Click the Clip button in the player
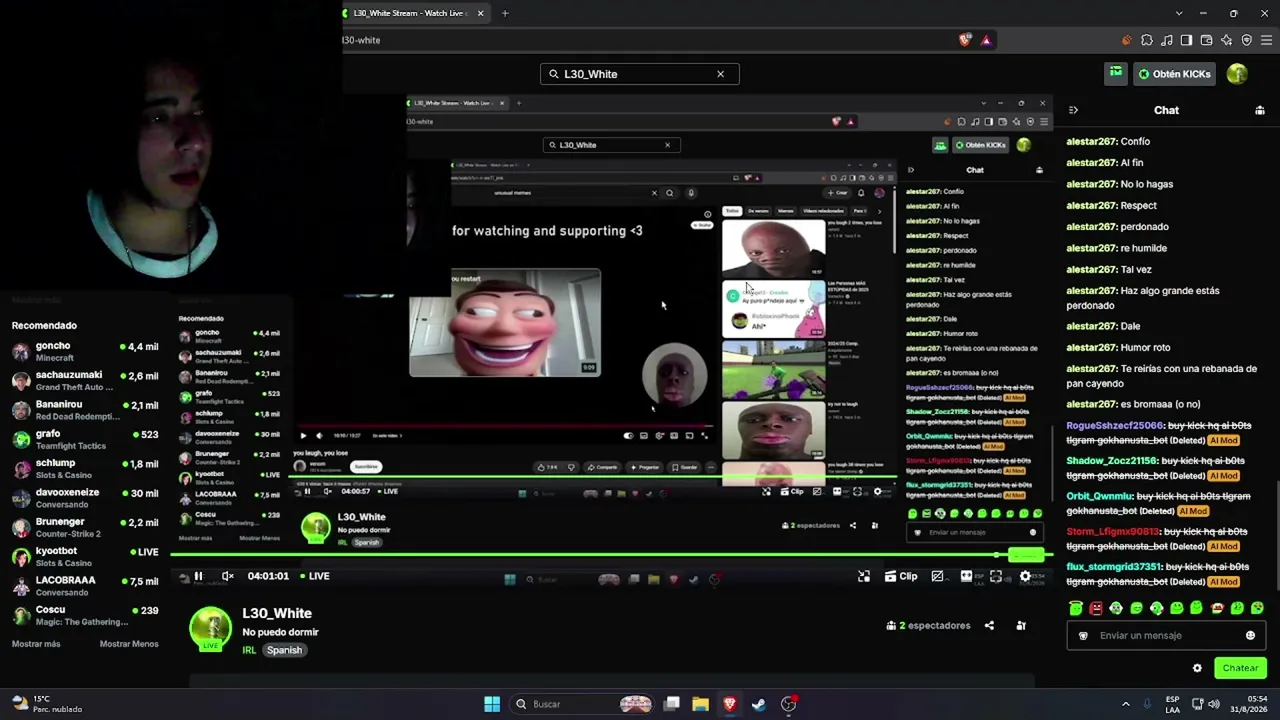Viewport: 1280px width, 720px height. click(900, 576)
